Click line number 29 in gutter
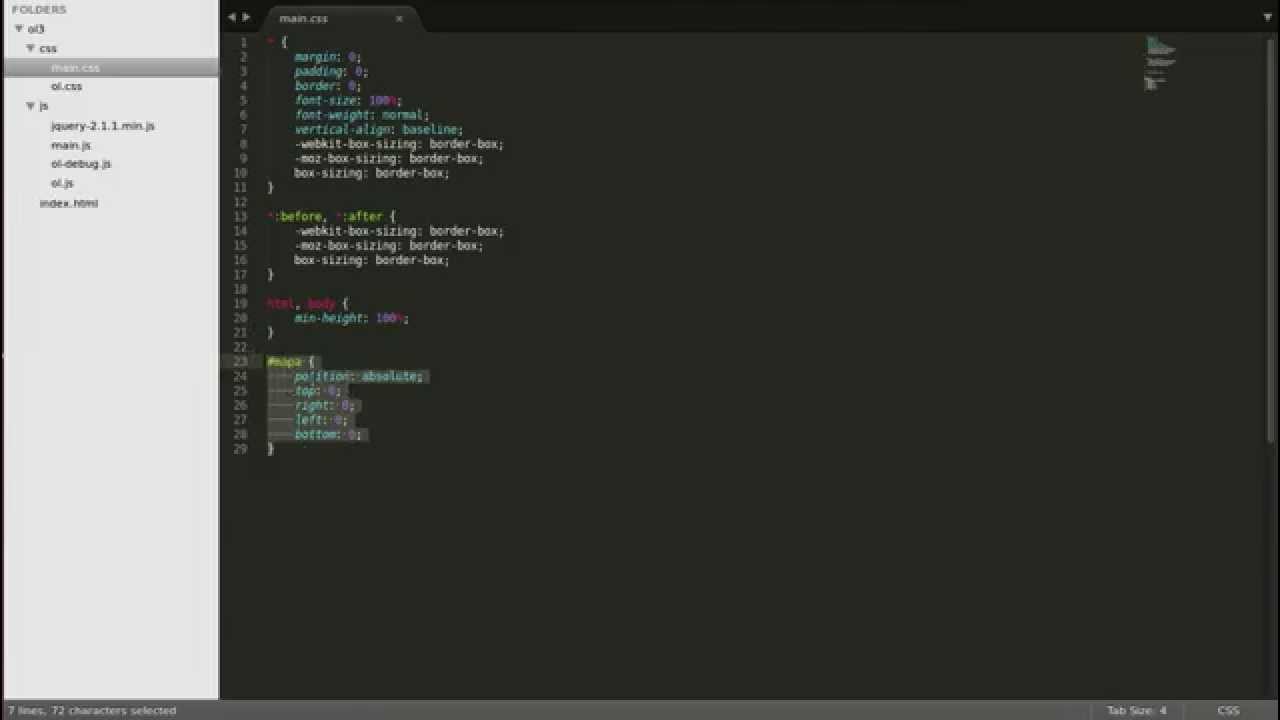Screen dimensions: 1280x720 240,449
